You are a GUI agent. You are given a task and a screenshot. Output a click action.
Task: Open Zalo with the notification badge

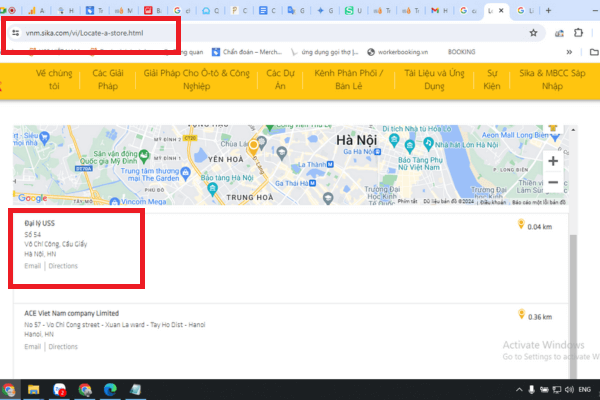point(59,390)
